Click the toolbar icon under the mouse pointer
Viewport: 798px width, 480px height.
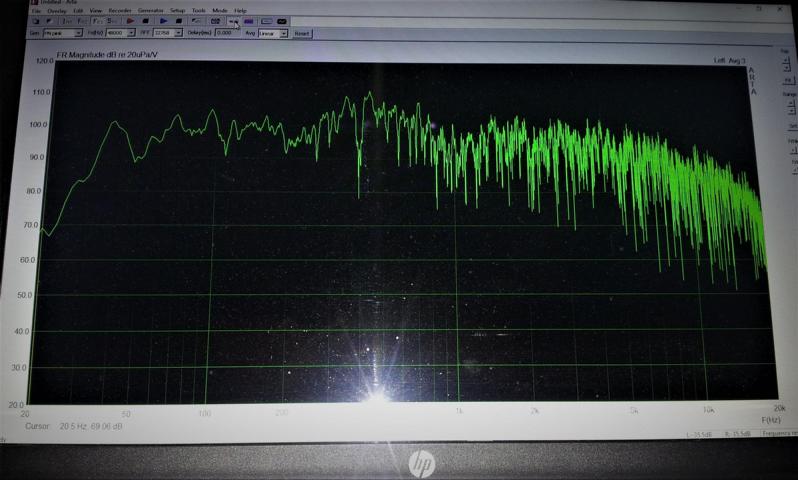point(233,21)
